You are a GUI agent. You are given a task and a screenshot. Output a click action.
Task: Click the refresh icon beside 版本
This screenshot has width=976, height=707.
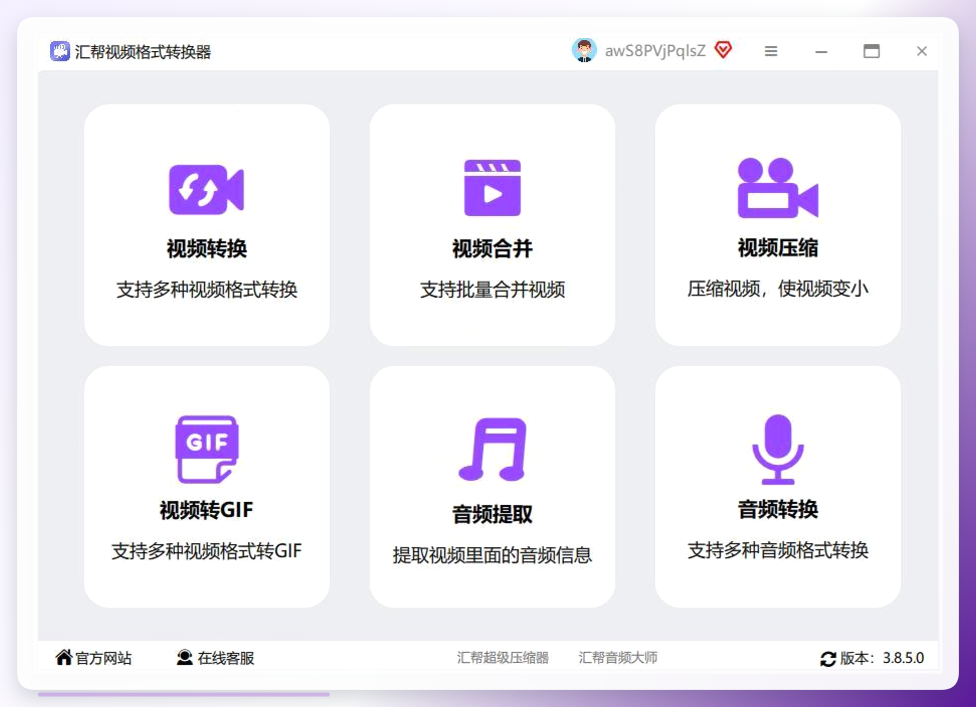click(828, 658)
